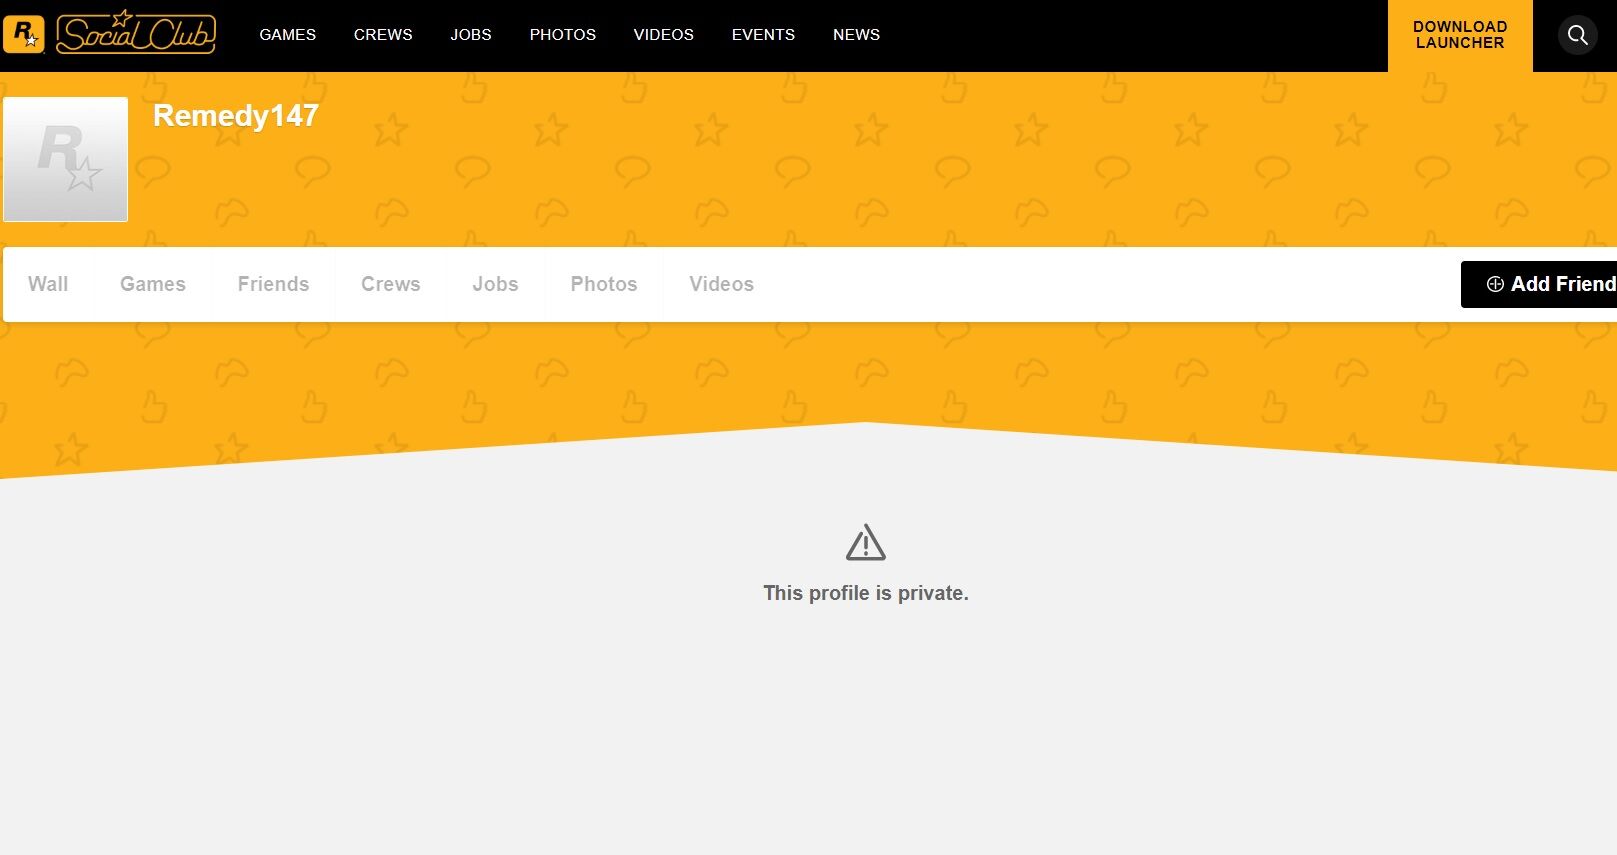Switch to the Wall profile tab
The width and height of the screenshot is (1617, 855).
(x=48, y=284)
